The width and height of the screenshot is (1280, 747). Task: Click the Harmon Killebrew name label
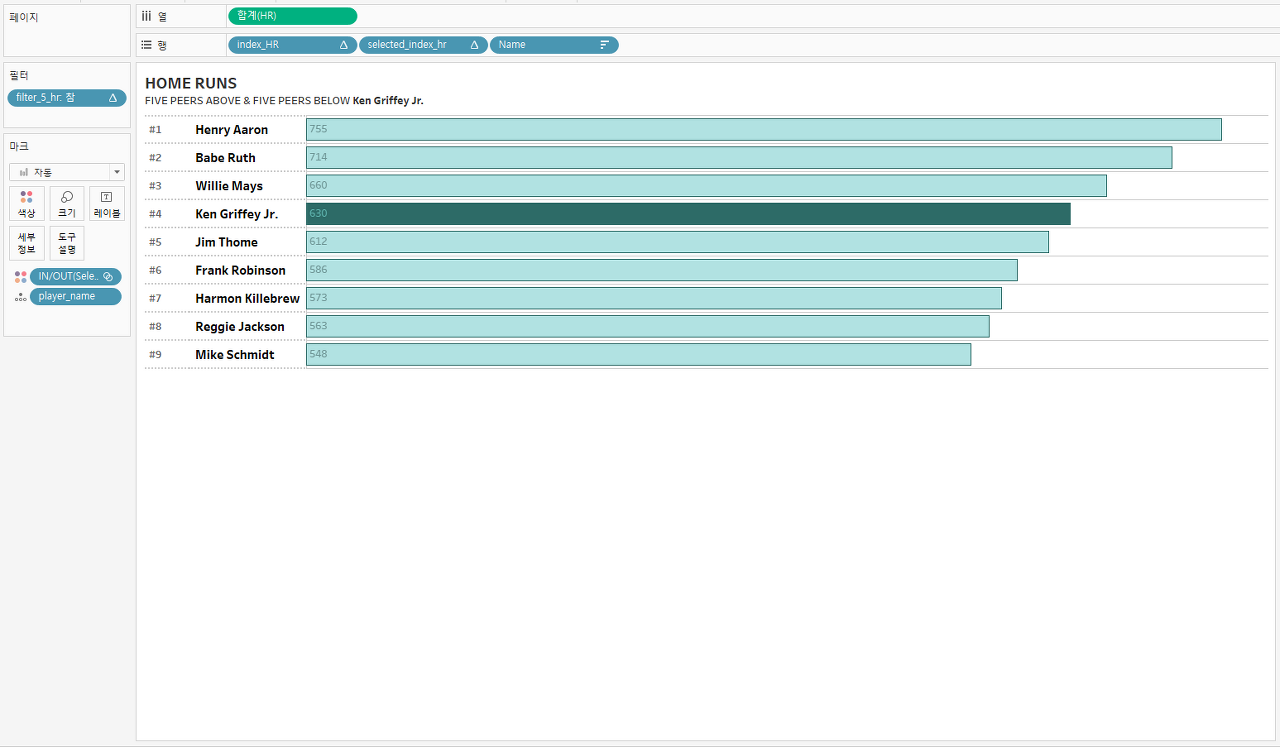tap(247, 298)
